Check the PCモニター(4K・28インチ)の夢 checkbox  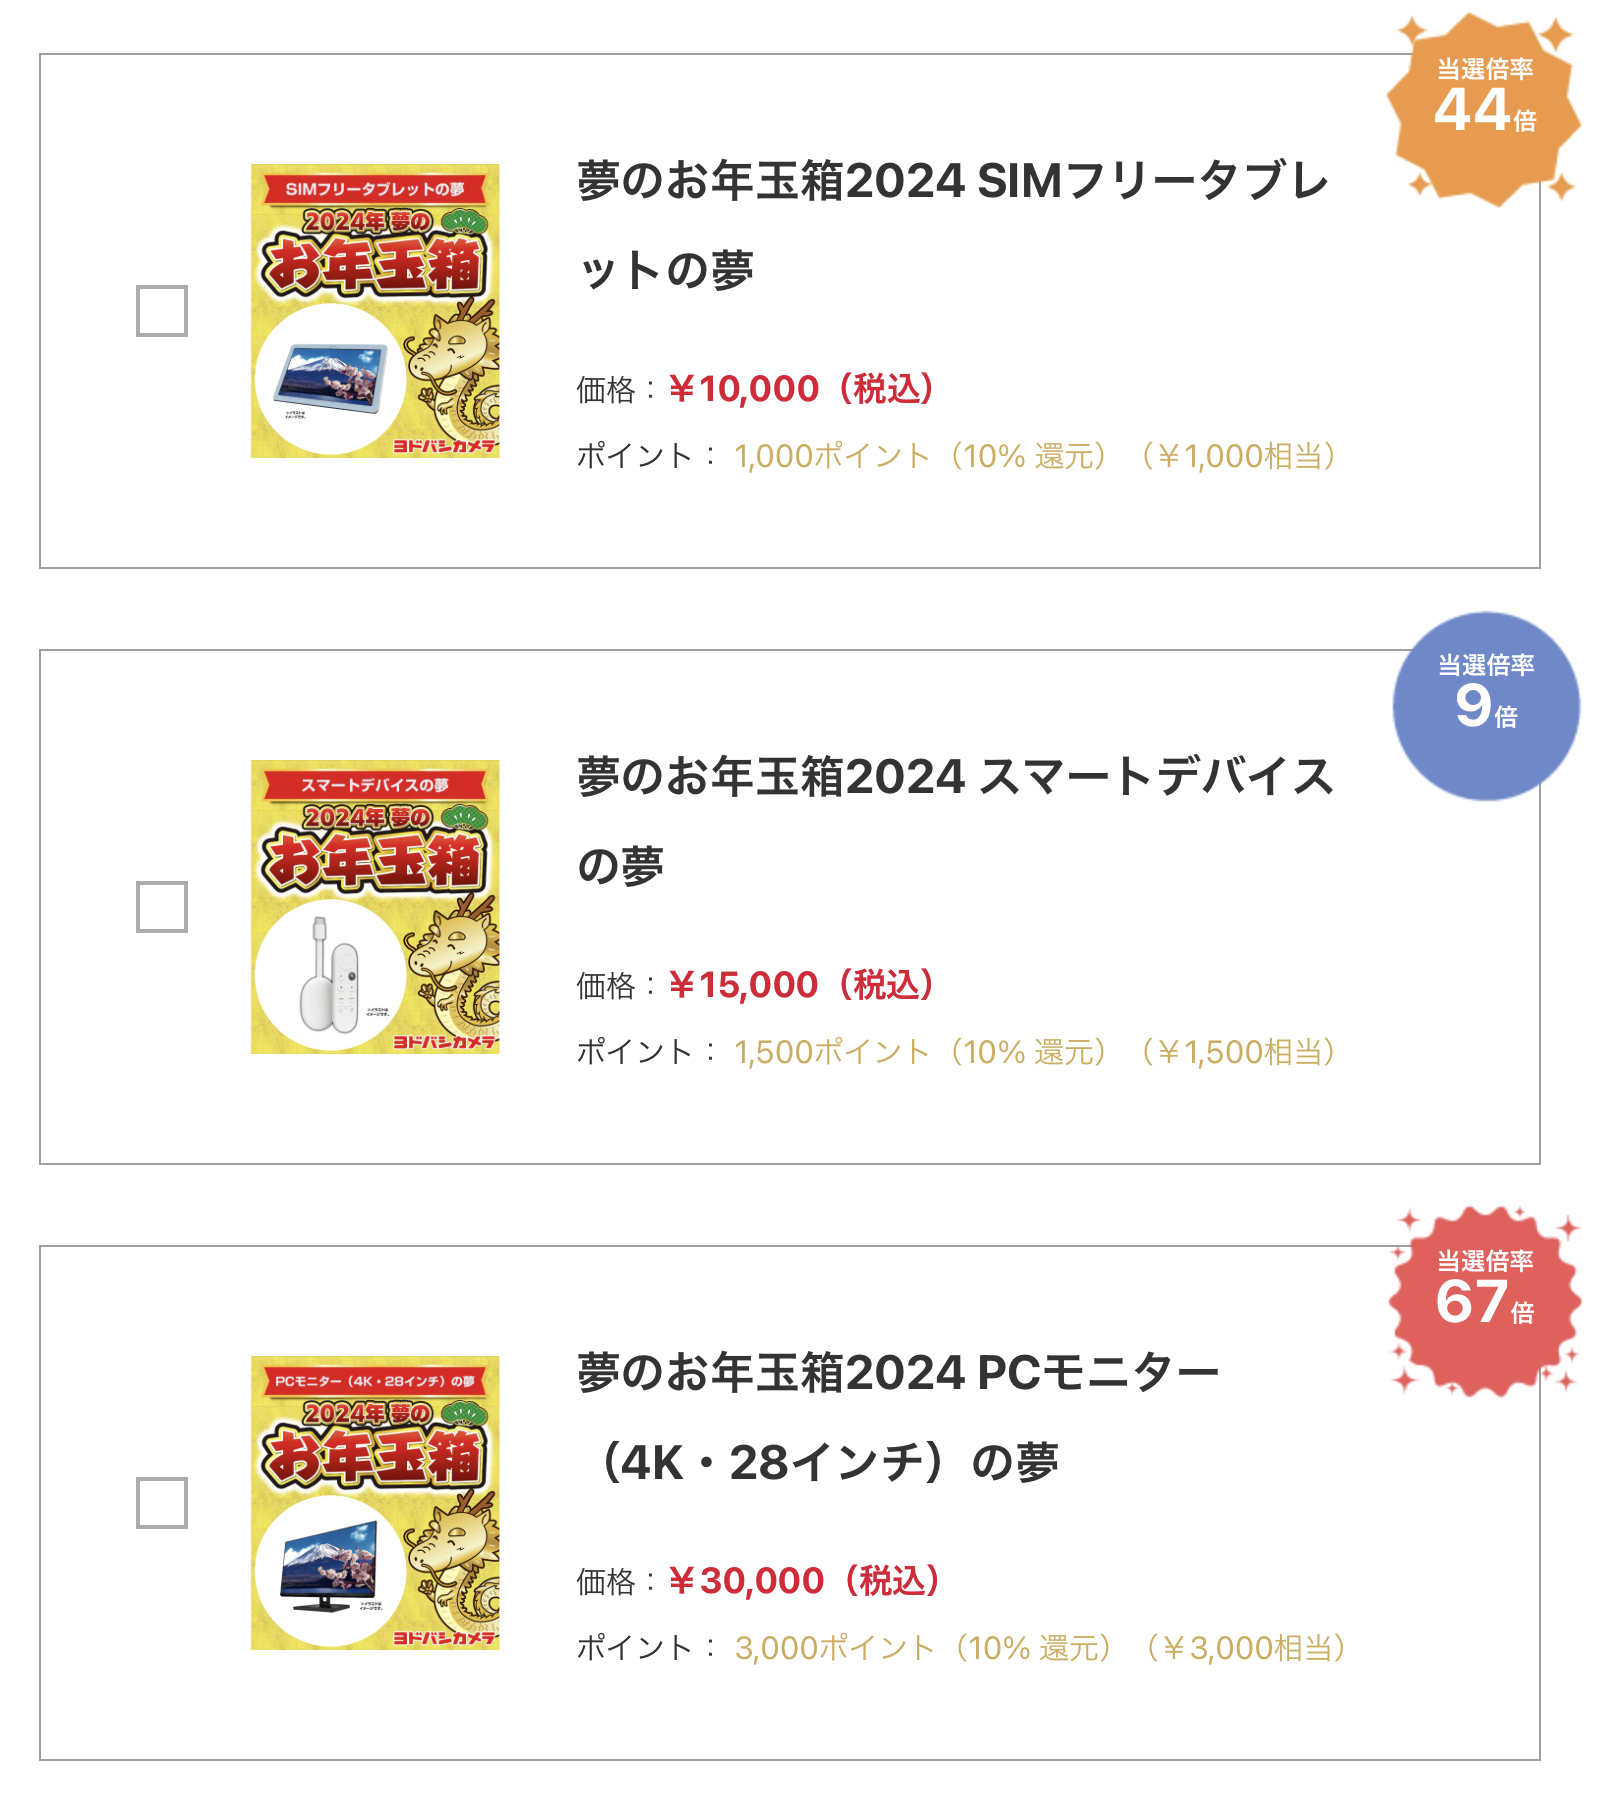click(162, 1503)
